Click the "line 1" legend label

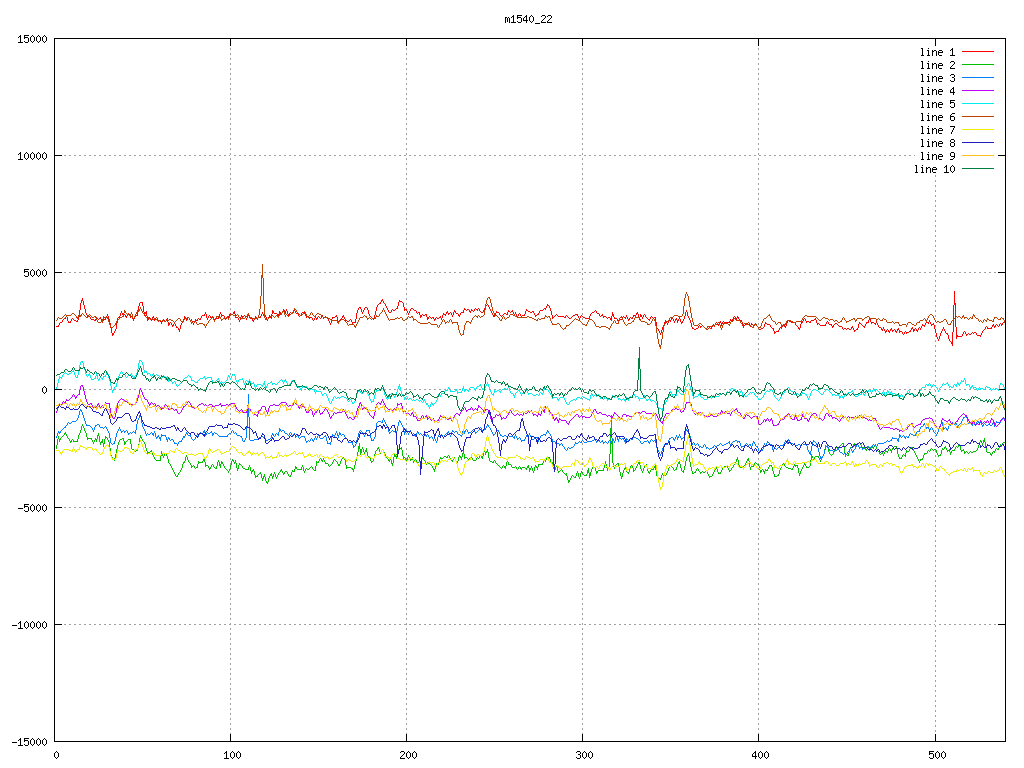pos(937,52)
